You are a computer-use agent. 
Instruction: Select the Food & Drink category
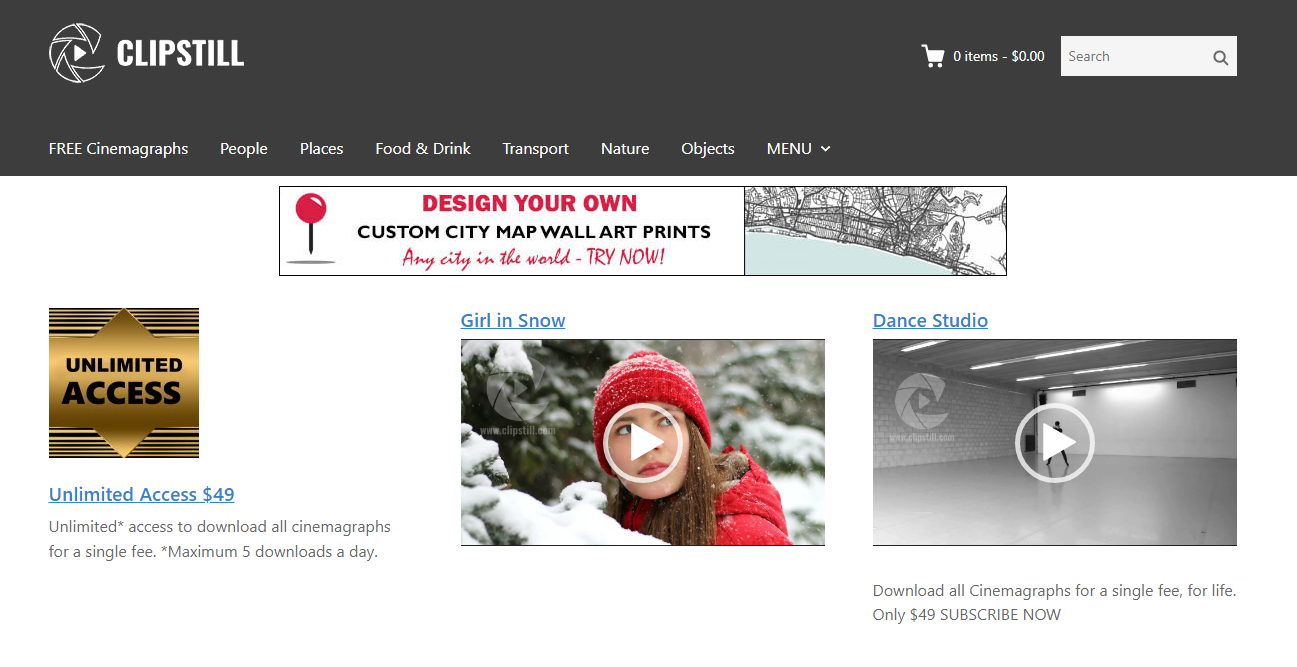pyautogui.click(x=423, y=149)
